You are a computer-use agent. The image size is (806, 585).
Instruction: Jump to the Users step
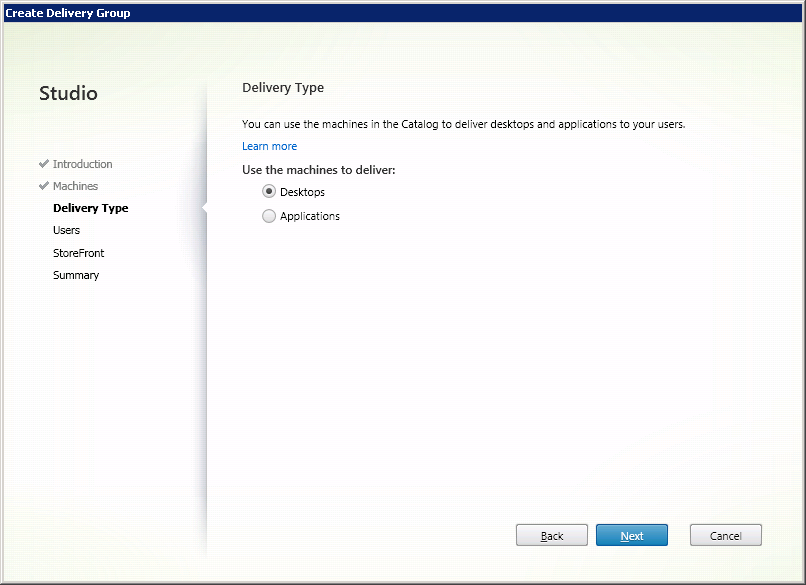[66, 230]
